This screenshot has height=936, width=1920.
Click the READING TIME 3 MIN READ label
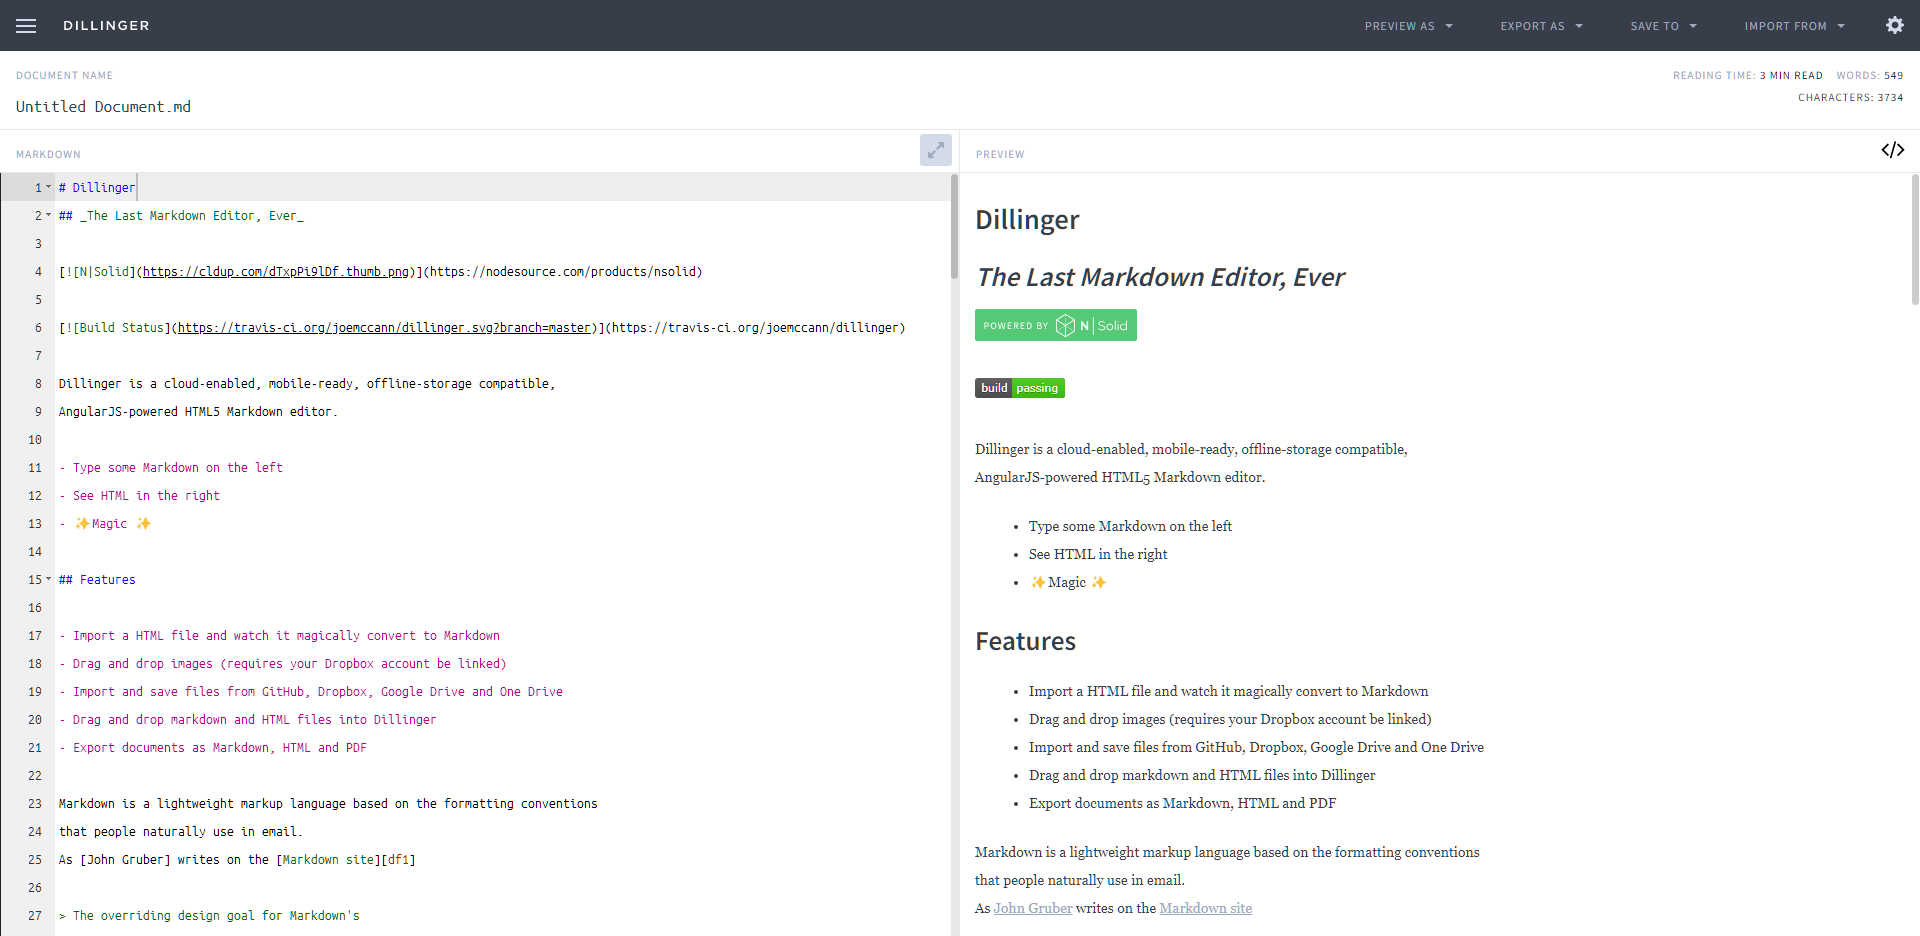(1747, 75)
